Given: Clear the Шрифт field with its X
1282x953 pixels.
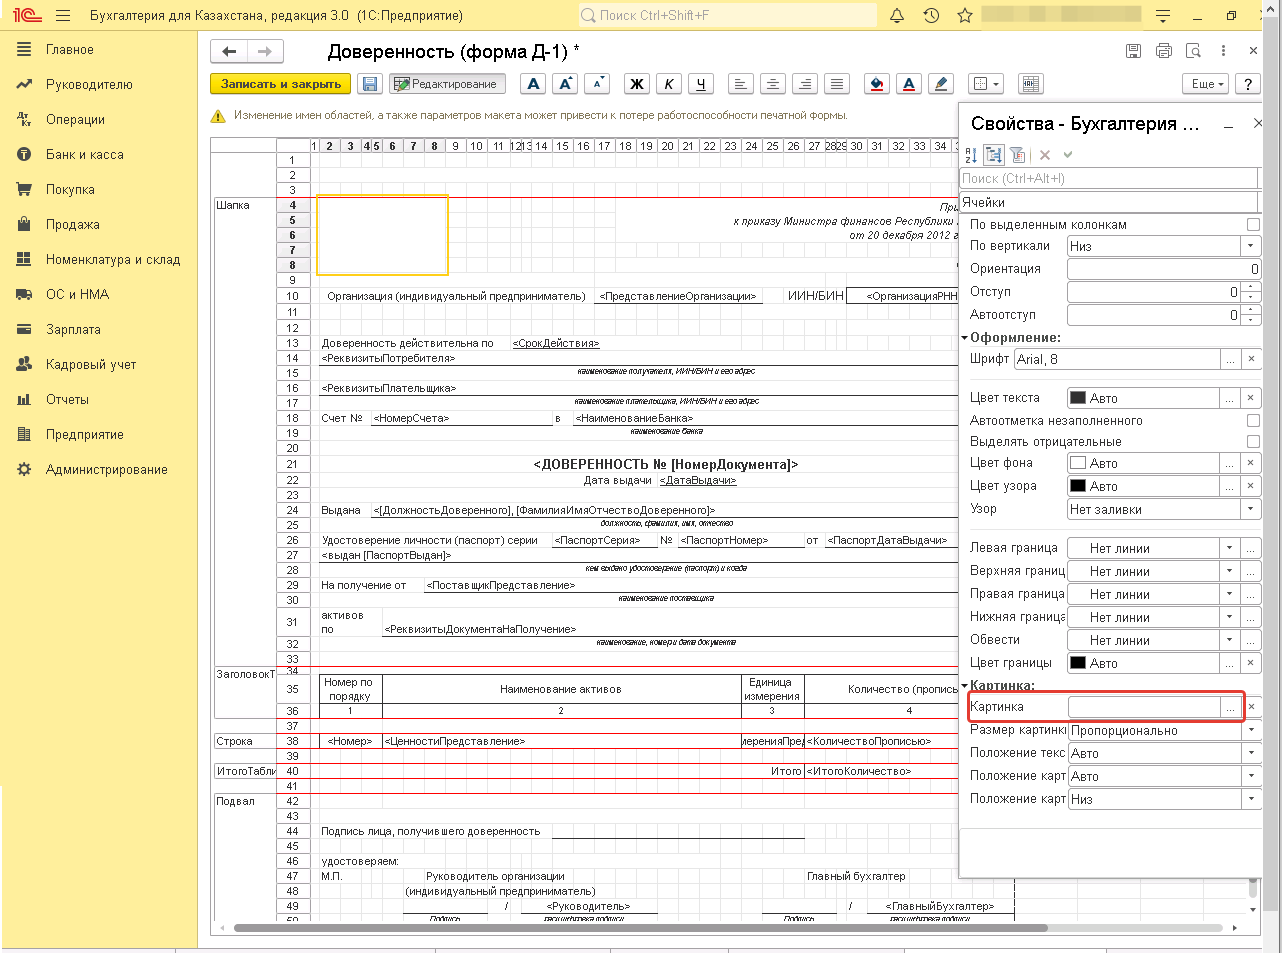Looking at the screenshot, I should pos(1250,359).
